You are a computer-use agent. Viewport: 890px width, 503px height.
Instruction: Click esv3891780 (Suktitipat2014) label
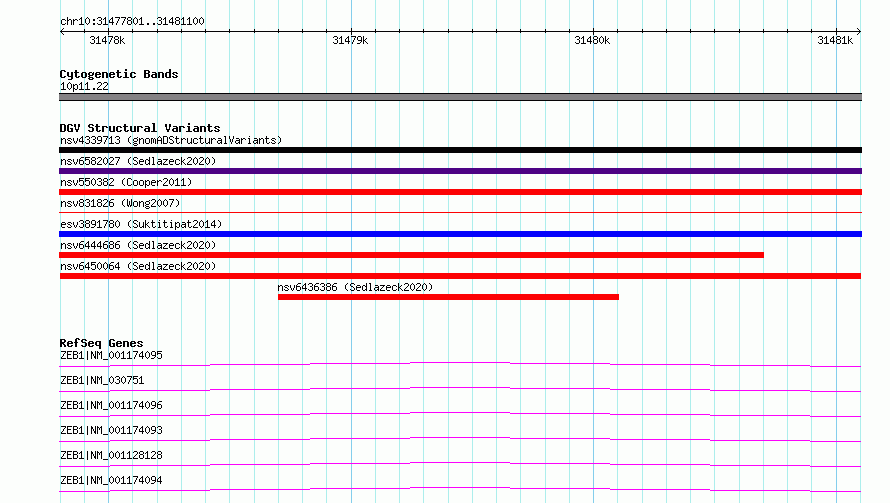click(x=141, y=224)
